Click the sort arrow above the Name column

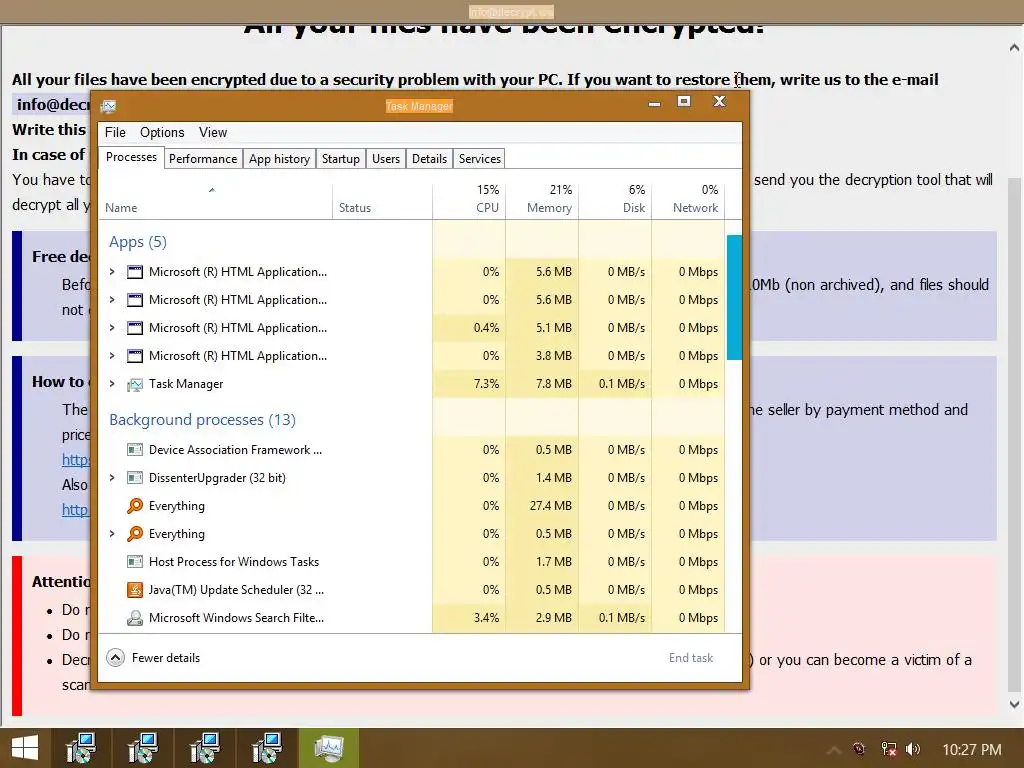click(x=212, y=190)
